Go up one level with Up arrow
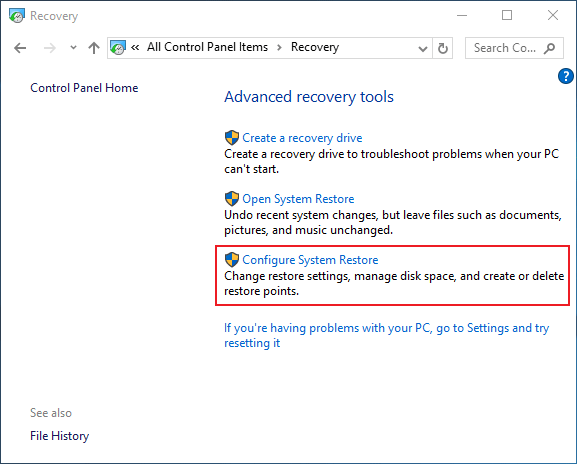 (94, 48)
